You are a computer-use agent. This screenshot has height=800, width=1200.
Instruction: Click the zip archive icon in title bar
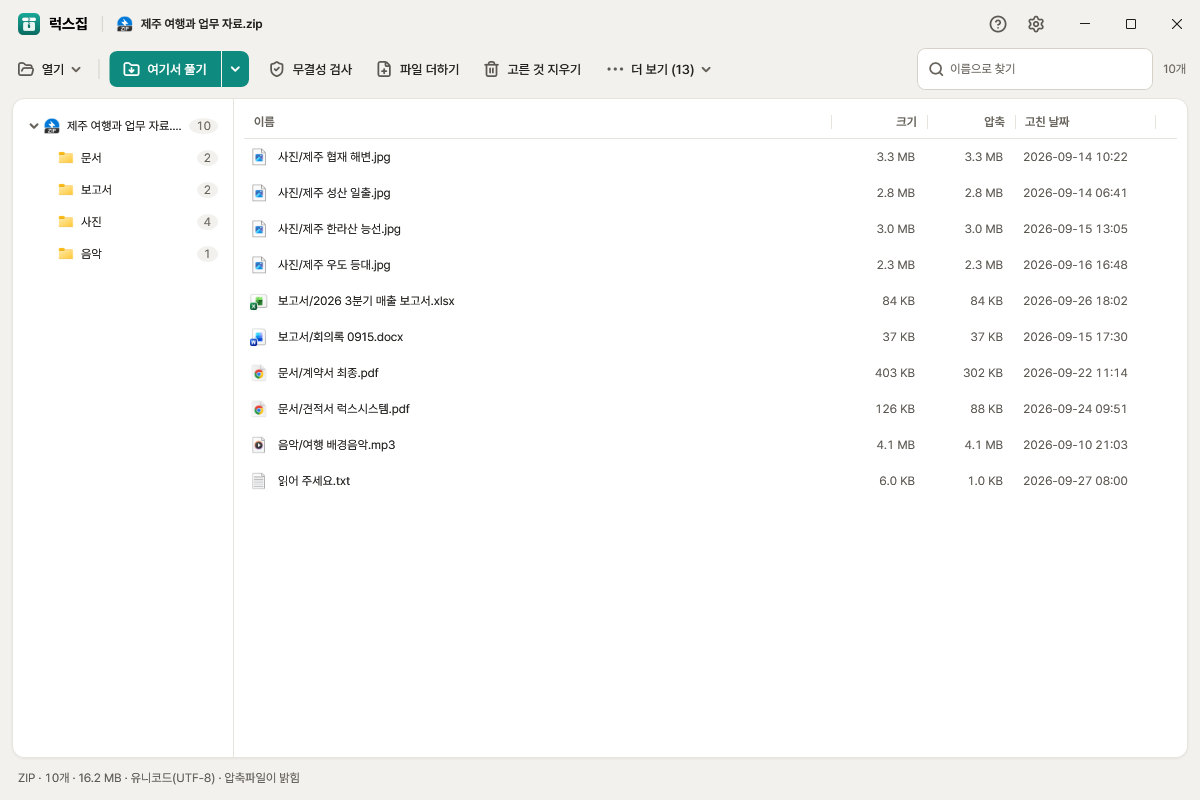point(124,24)
